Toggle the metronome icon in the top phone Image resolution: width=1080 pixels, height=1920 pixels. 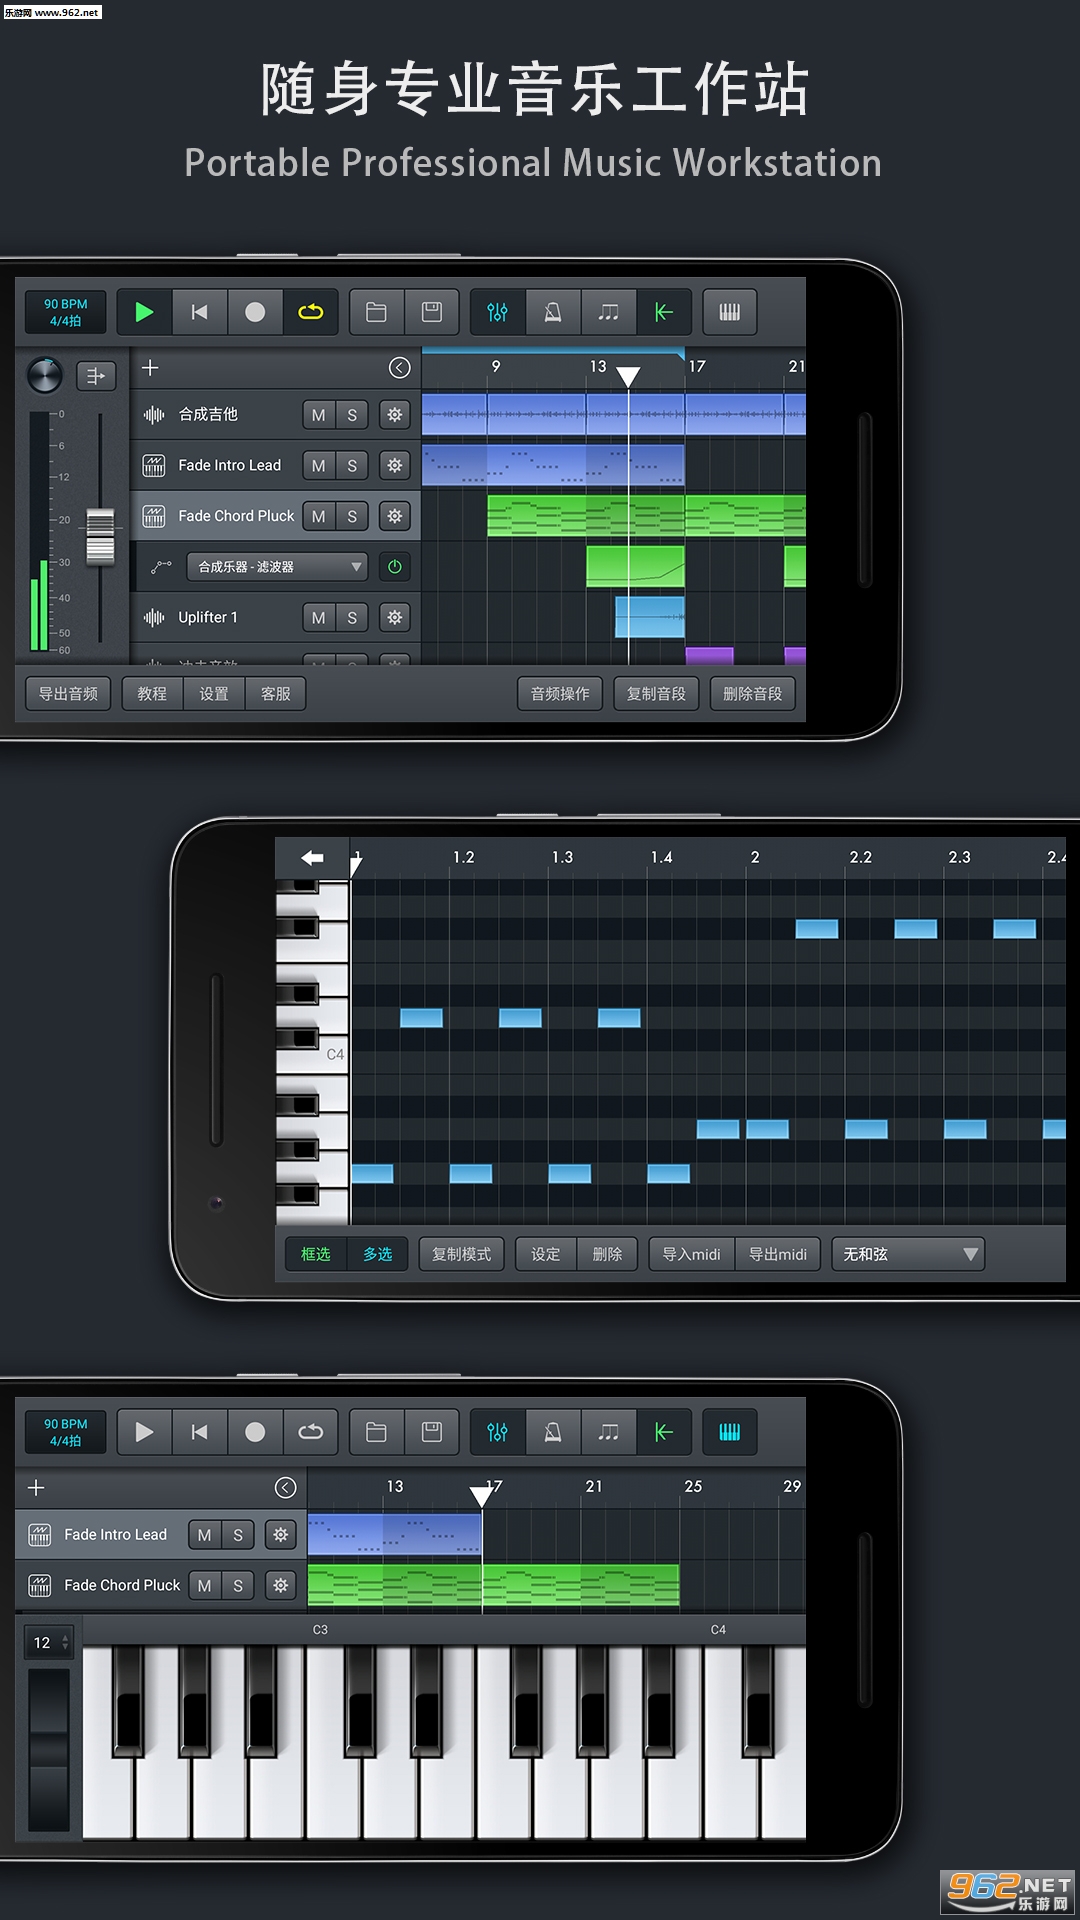tap(552, 312)
